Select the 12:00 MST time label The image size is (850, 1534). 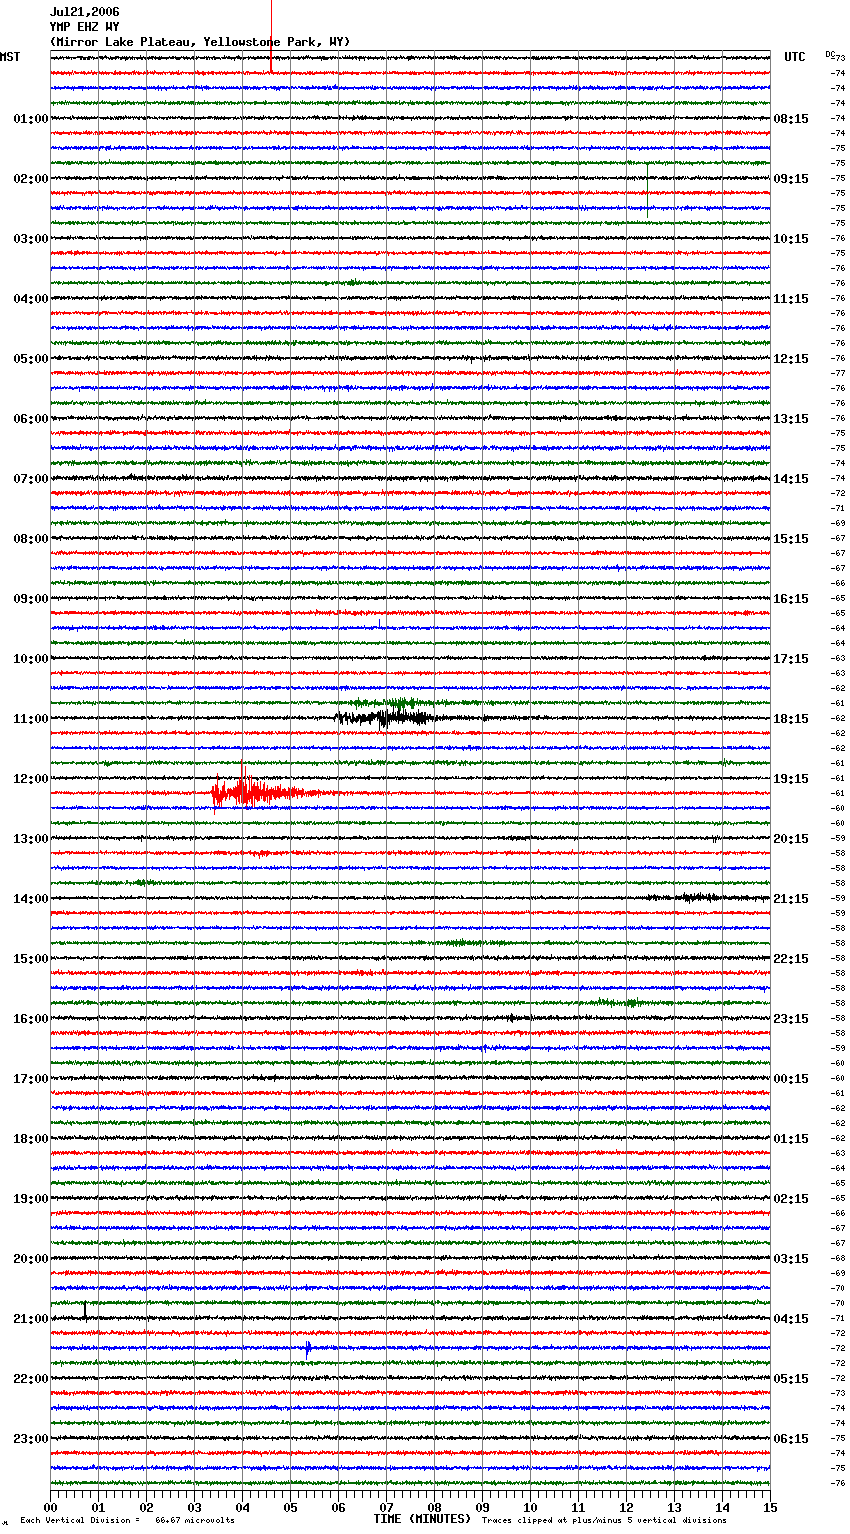(31, 779)
